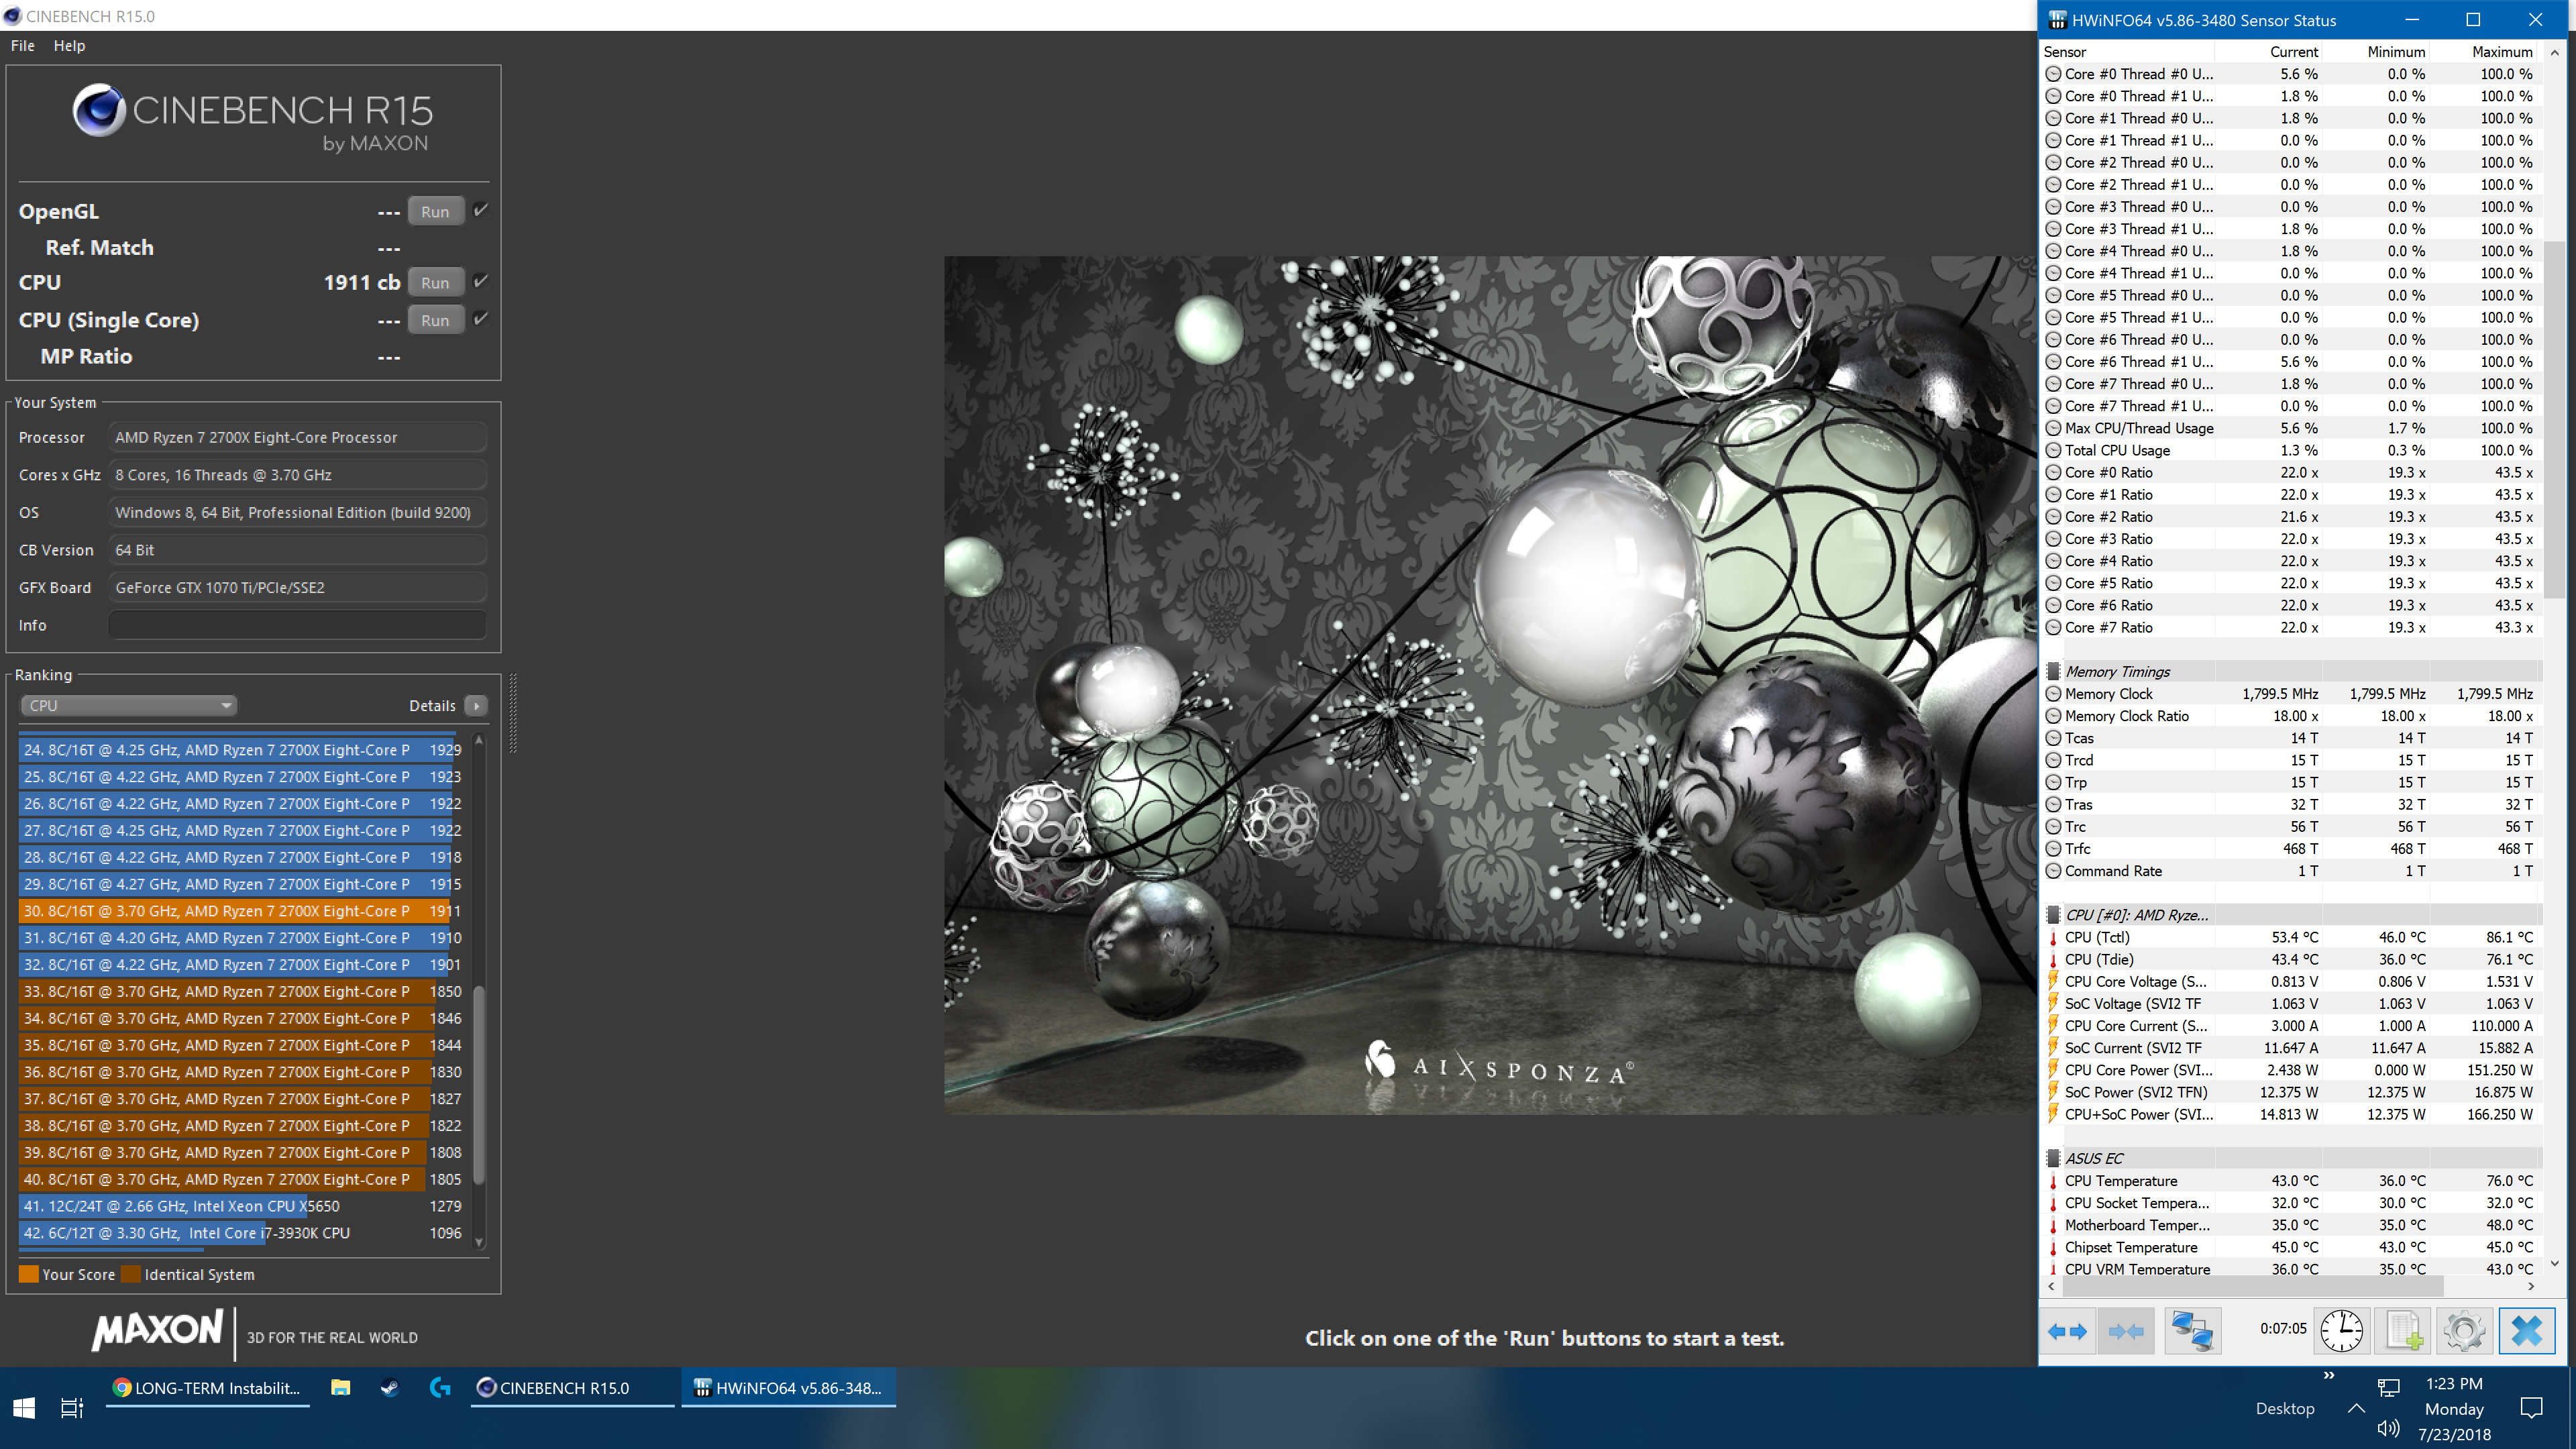This screenshot has width=2576, height=1449.
Task: Open the network tray icon
Action: click(x=2388, y=1387)
